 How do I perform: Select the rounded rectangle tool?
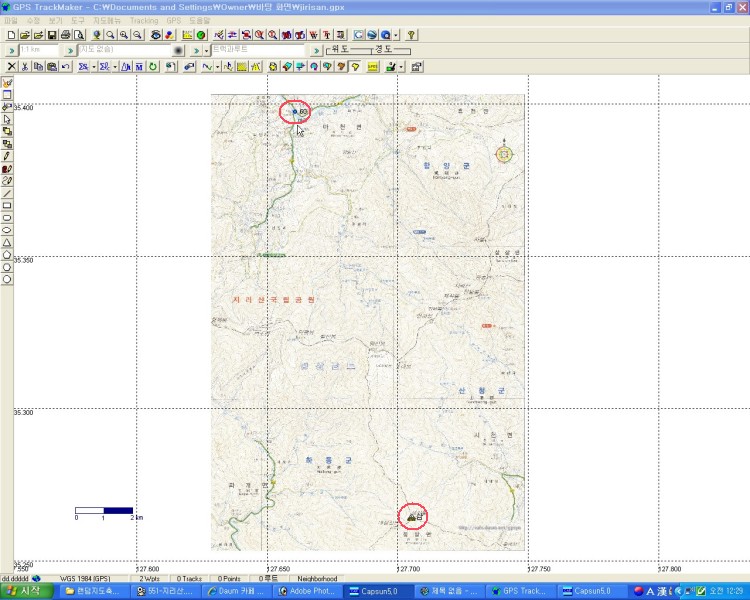point(7,218)
